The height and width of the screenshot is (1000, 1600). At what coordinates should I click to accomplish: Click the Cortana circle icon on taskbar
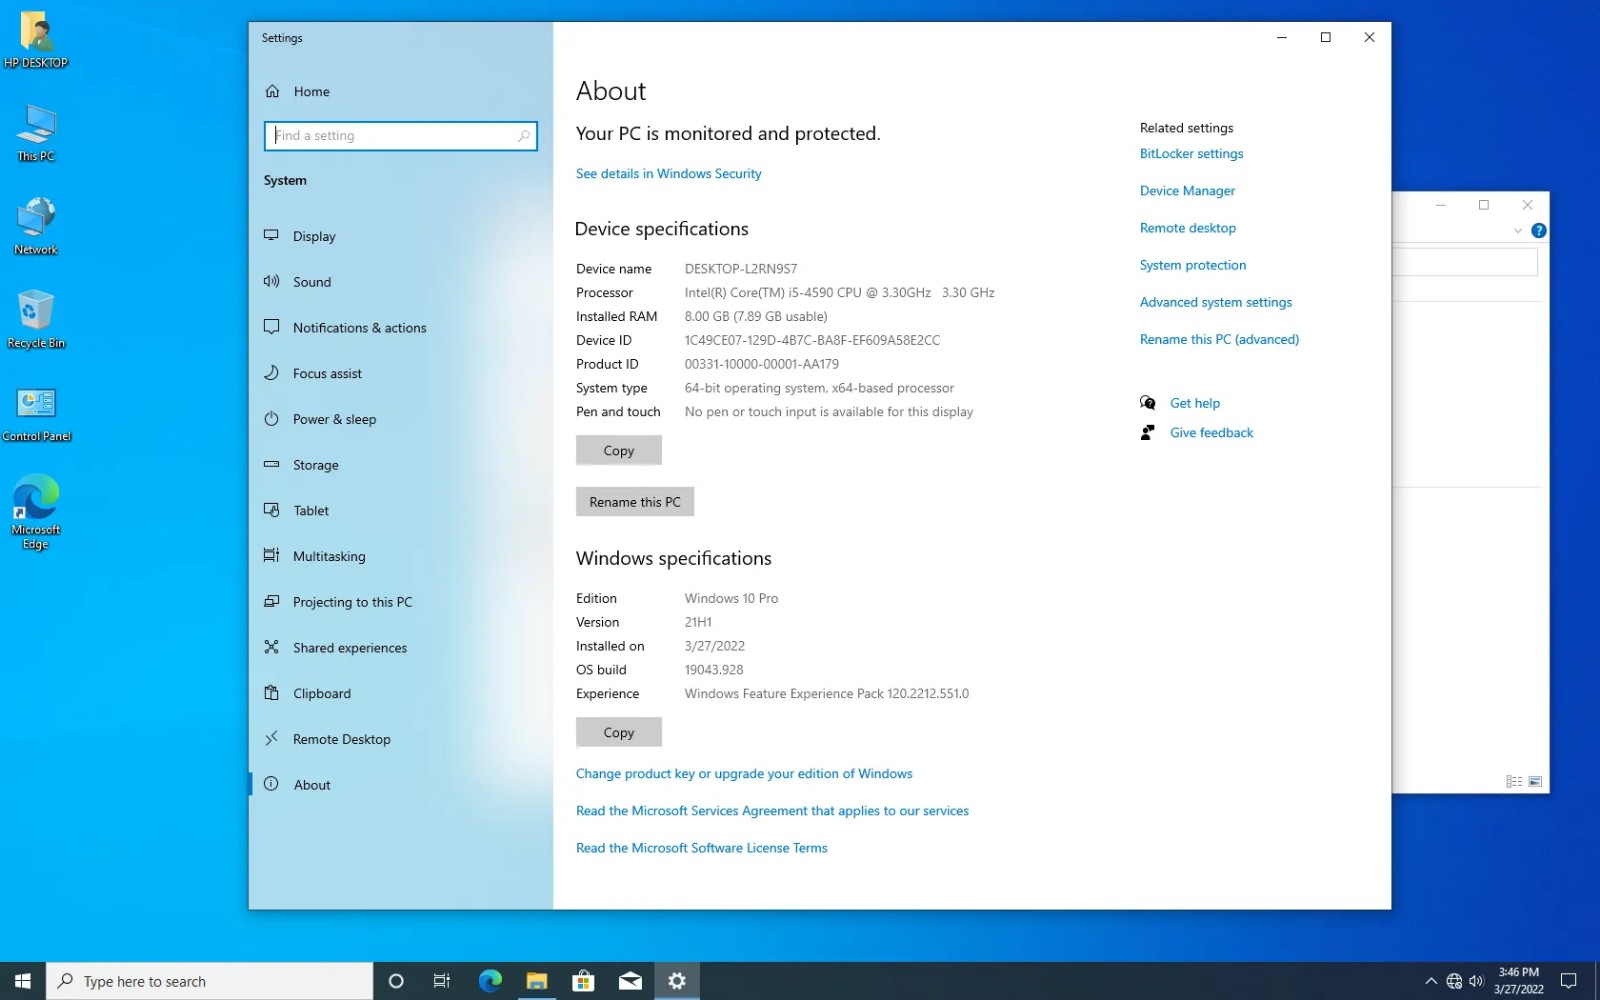(x=396, y=981)
